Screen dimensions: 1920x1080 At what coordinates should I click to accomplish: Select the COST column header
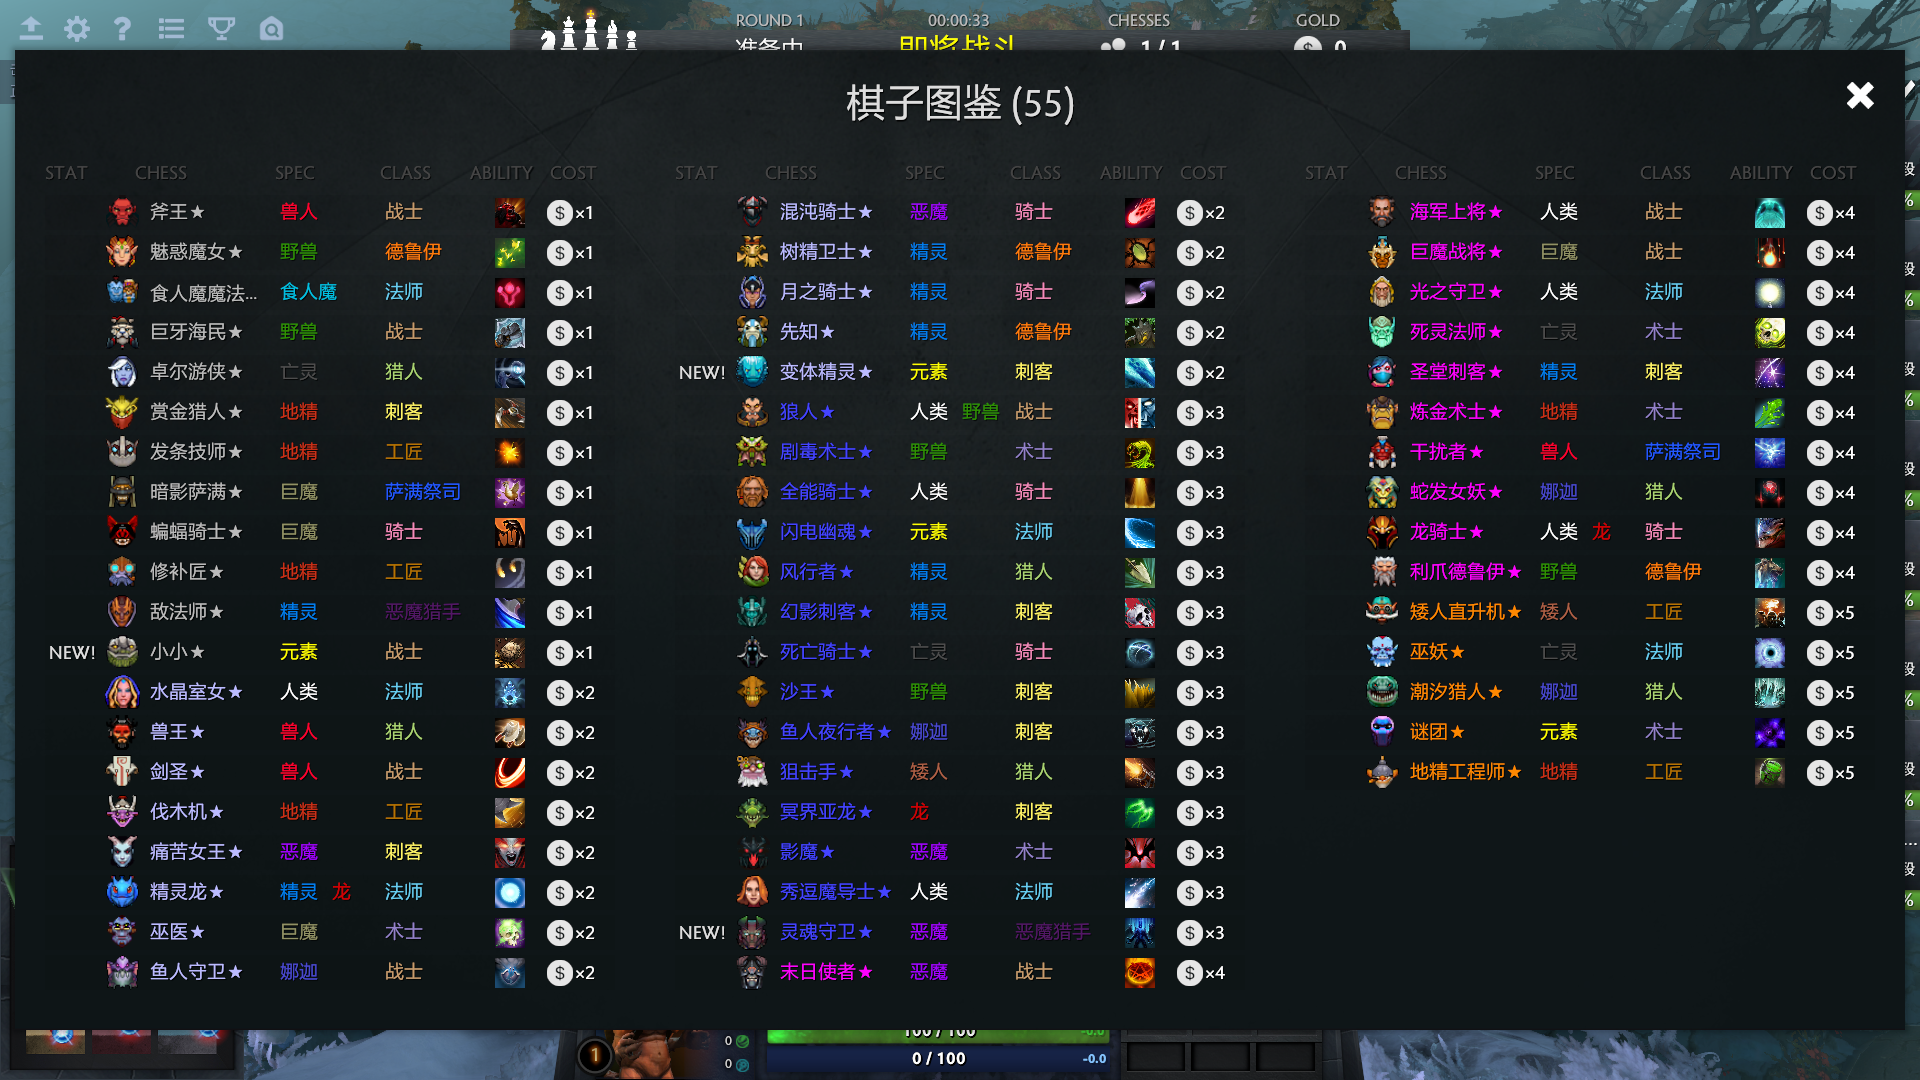coord(573,172)
